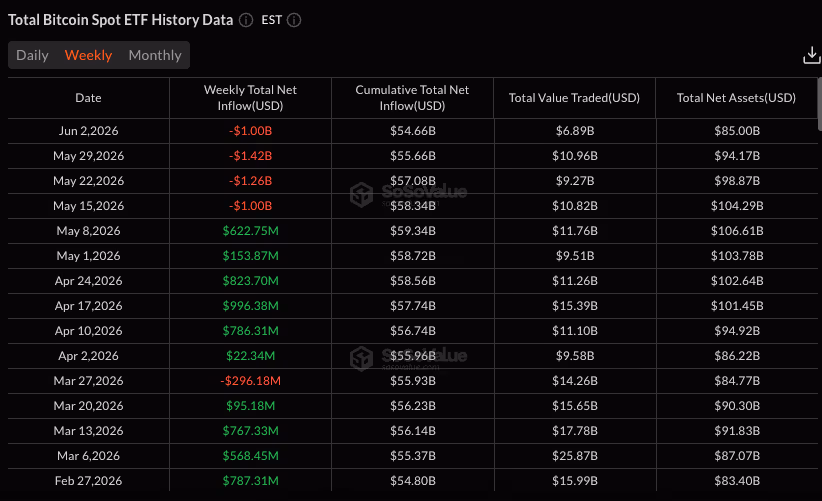
Task: Click the $17.78B value traded cell
Action: tap(575, 431)
